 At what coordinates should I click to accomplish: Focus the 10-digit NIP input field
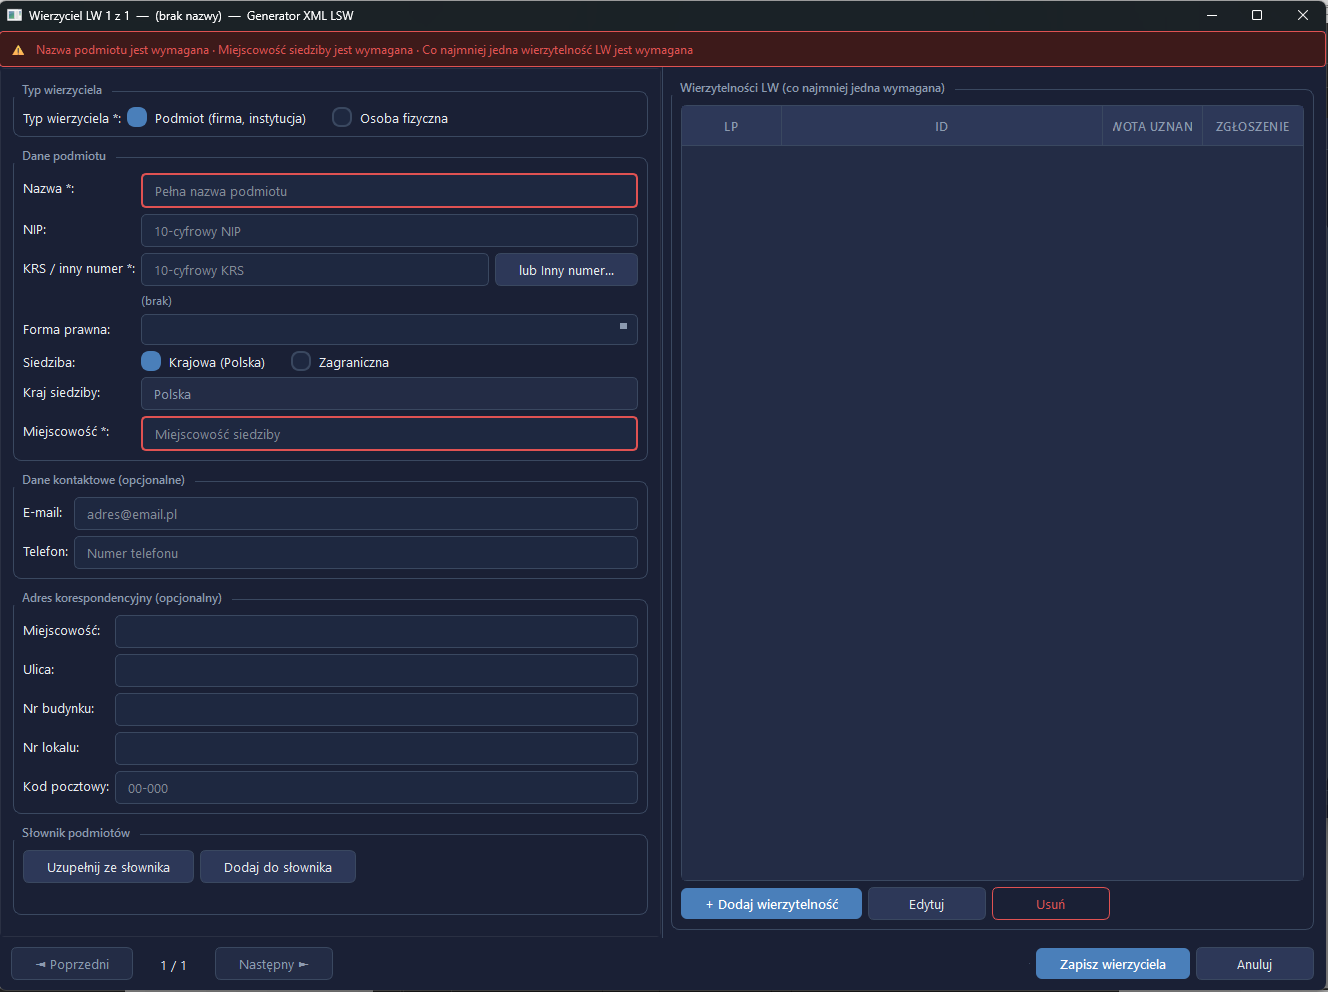(x=389, y=231)
